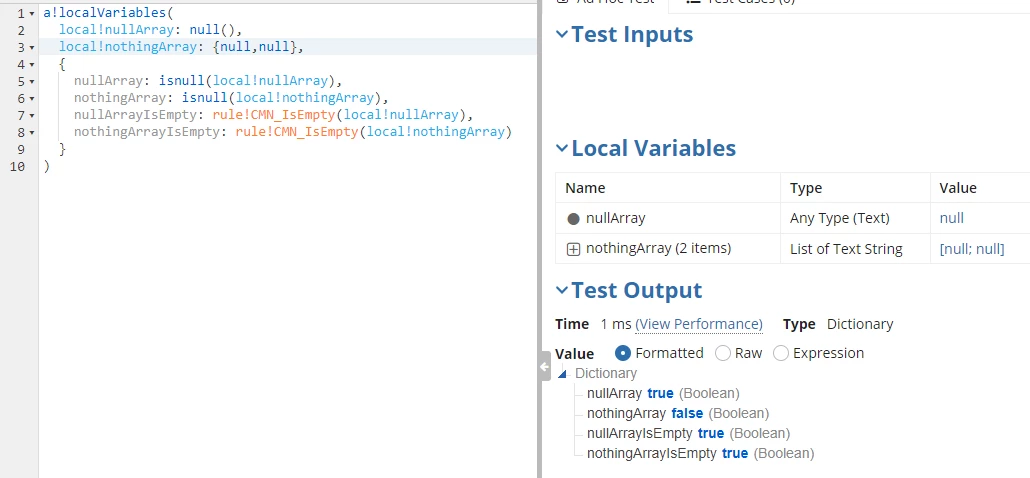Fold code at line 4 arrow
Screen dimensions: 1030x478
32,65
